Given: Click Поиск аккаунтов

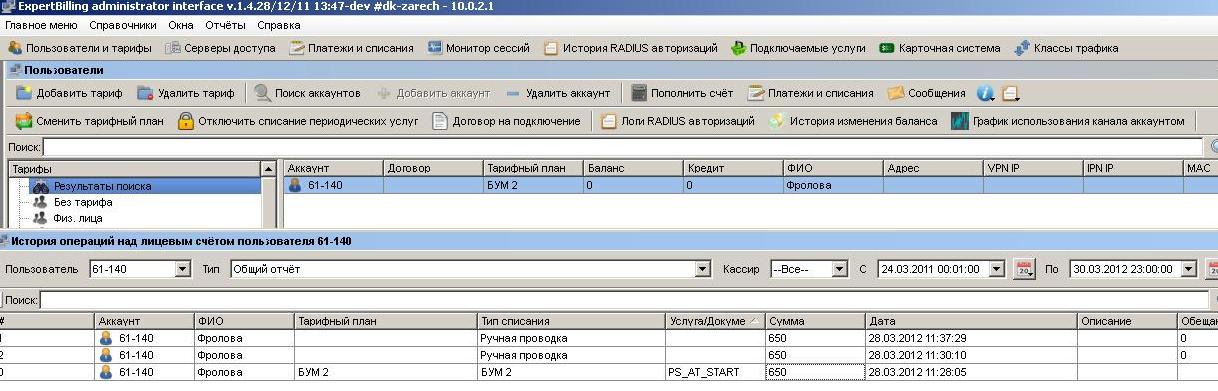Looking at the screenshot, I should tap(308, 93).
